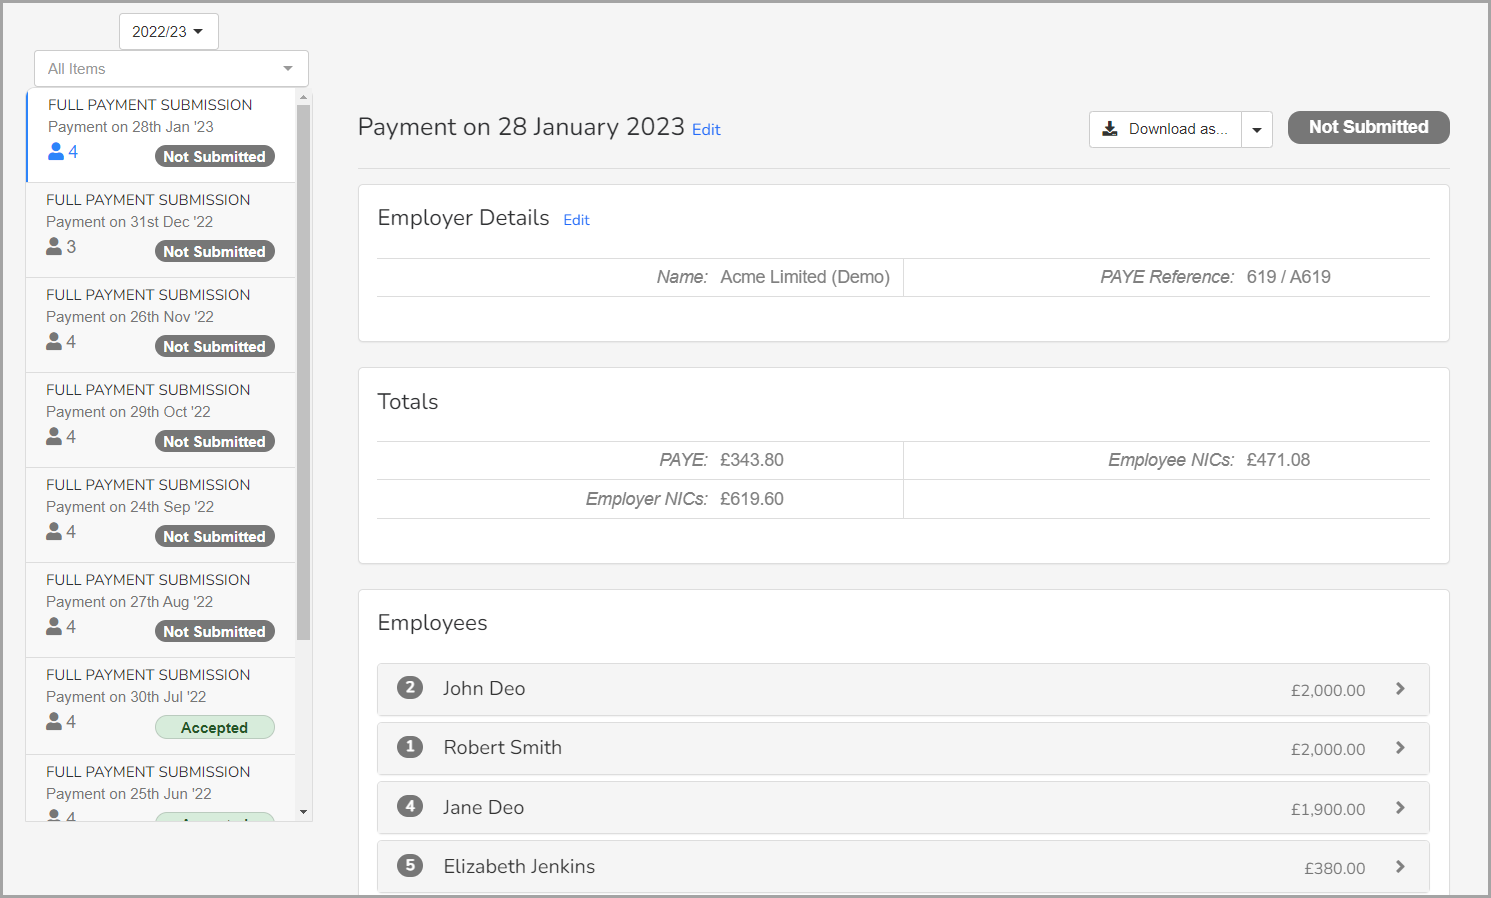Click Not Submitted badge on 31st Dec item
The image size is (1491, 898).
click(215, 252)
